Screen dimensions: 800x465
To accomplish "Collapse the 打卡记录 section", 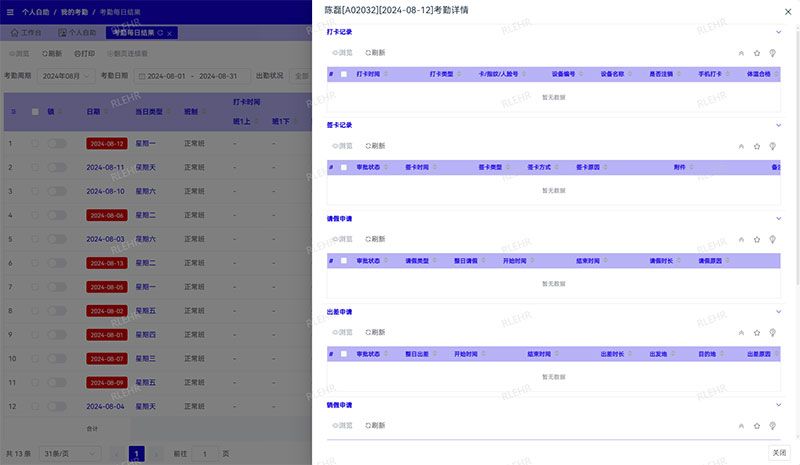I will (779, 32).
